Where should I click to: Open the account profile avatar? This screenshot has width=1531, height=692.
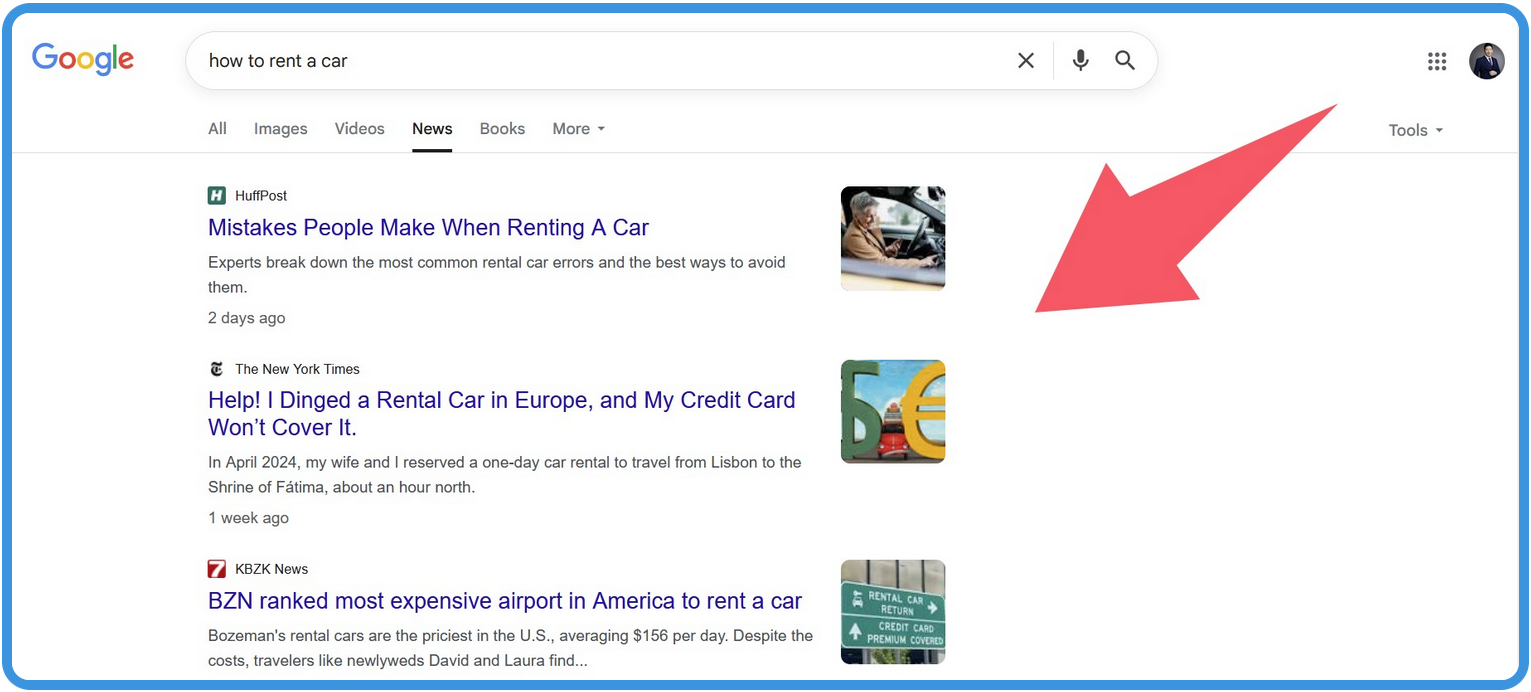click(1487, 61)
